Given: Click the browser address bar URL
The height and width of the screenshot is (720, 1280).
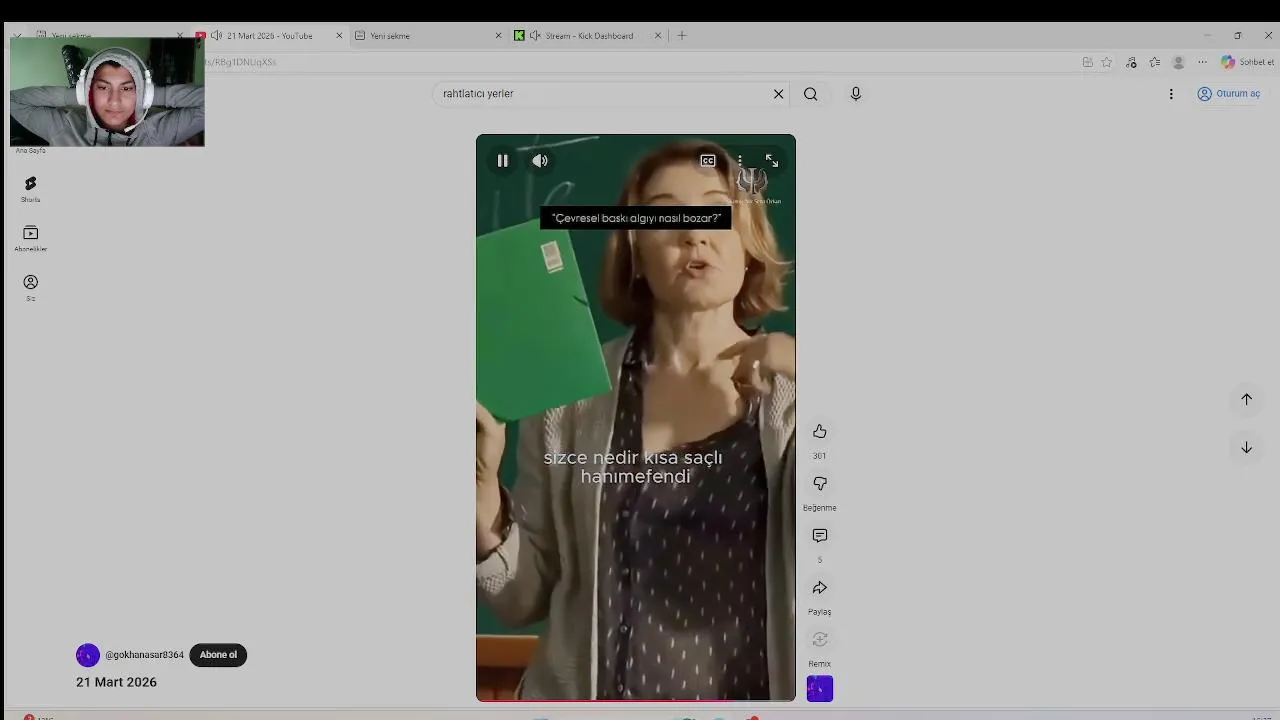Looking at the screenshot, I should [x=241, y=62].
